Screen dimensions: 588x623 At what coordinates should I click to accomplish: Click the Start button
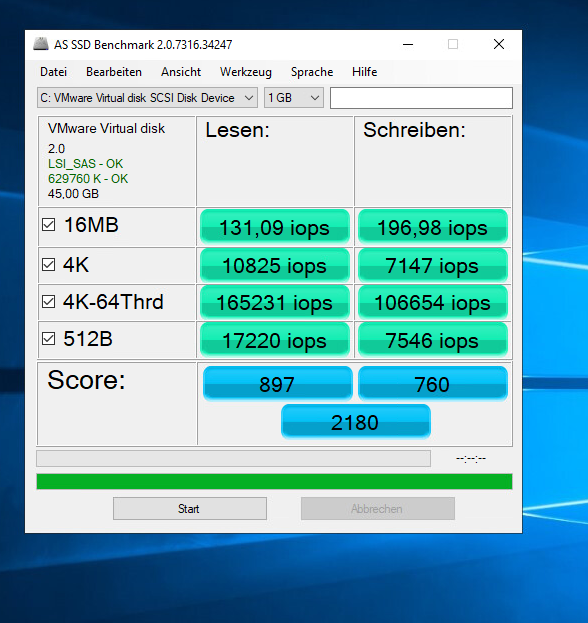190,509
